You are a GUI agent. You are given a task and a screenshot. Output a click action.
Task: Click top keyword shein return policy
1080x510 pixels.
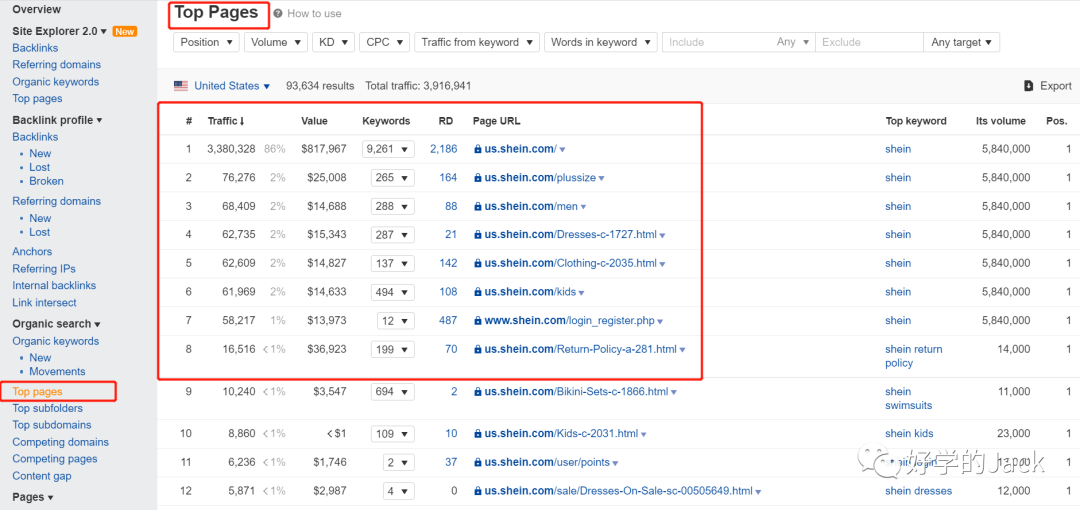913,356
